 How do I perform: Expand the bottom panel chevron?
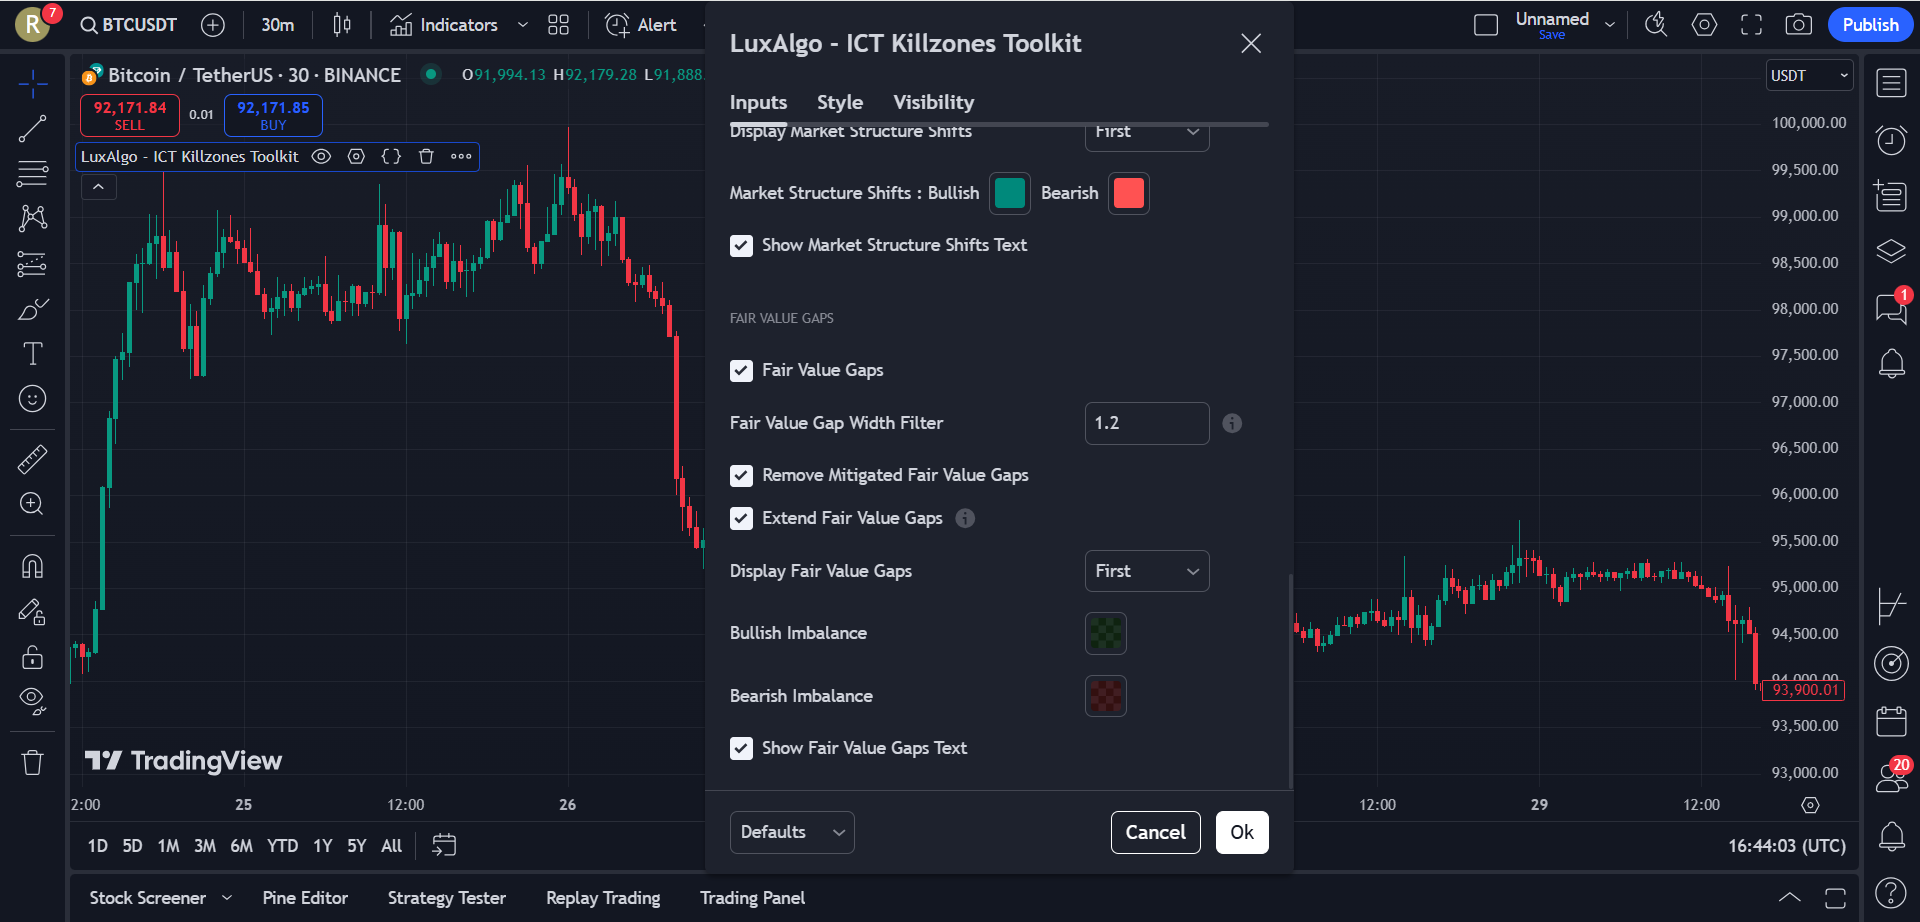pos(1790,898)
